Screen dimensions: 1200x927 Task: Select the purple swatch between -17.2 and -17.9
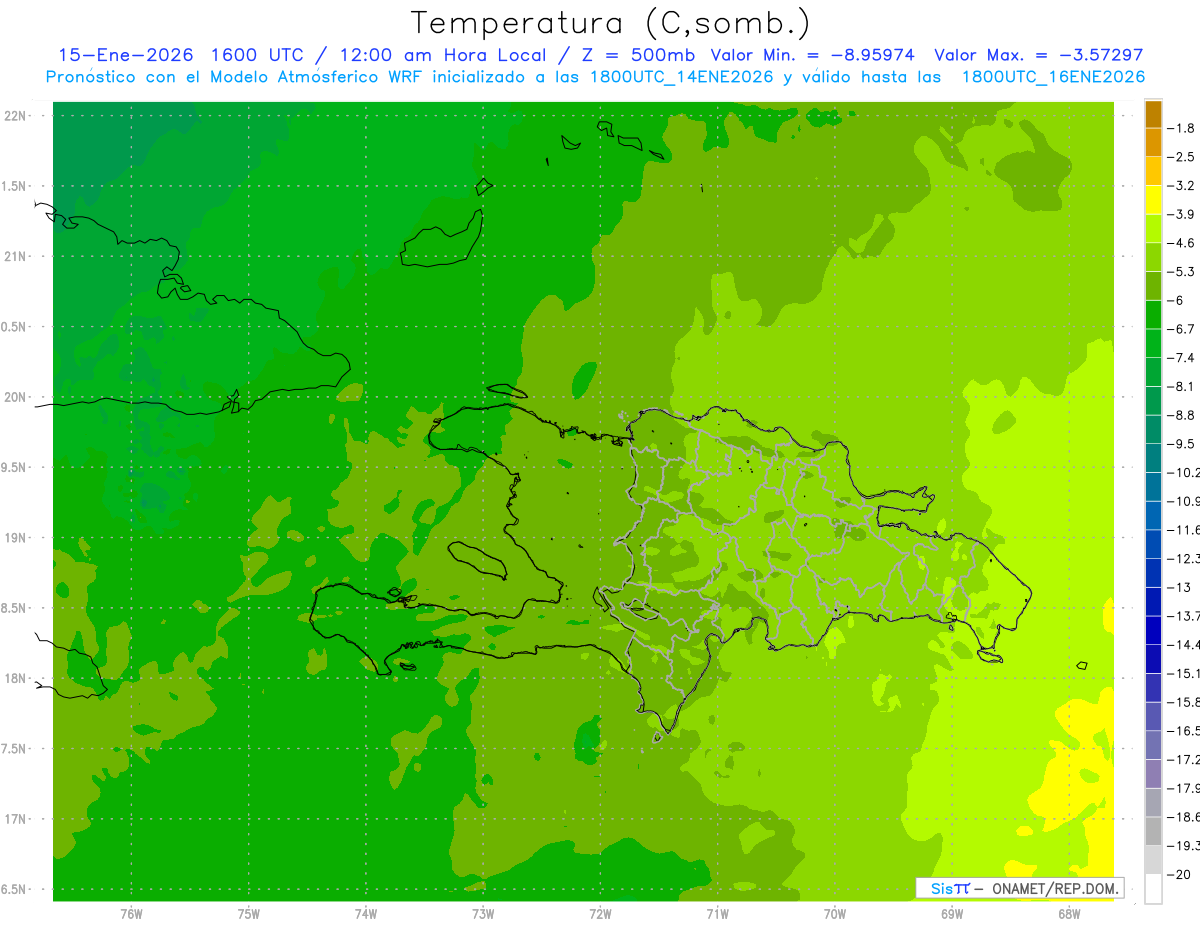click(1153, 774)
